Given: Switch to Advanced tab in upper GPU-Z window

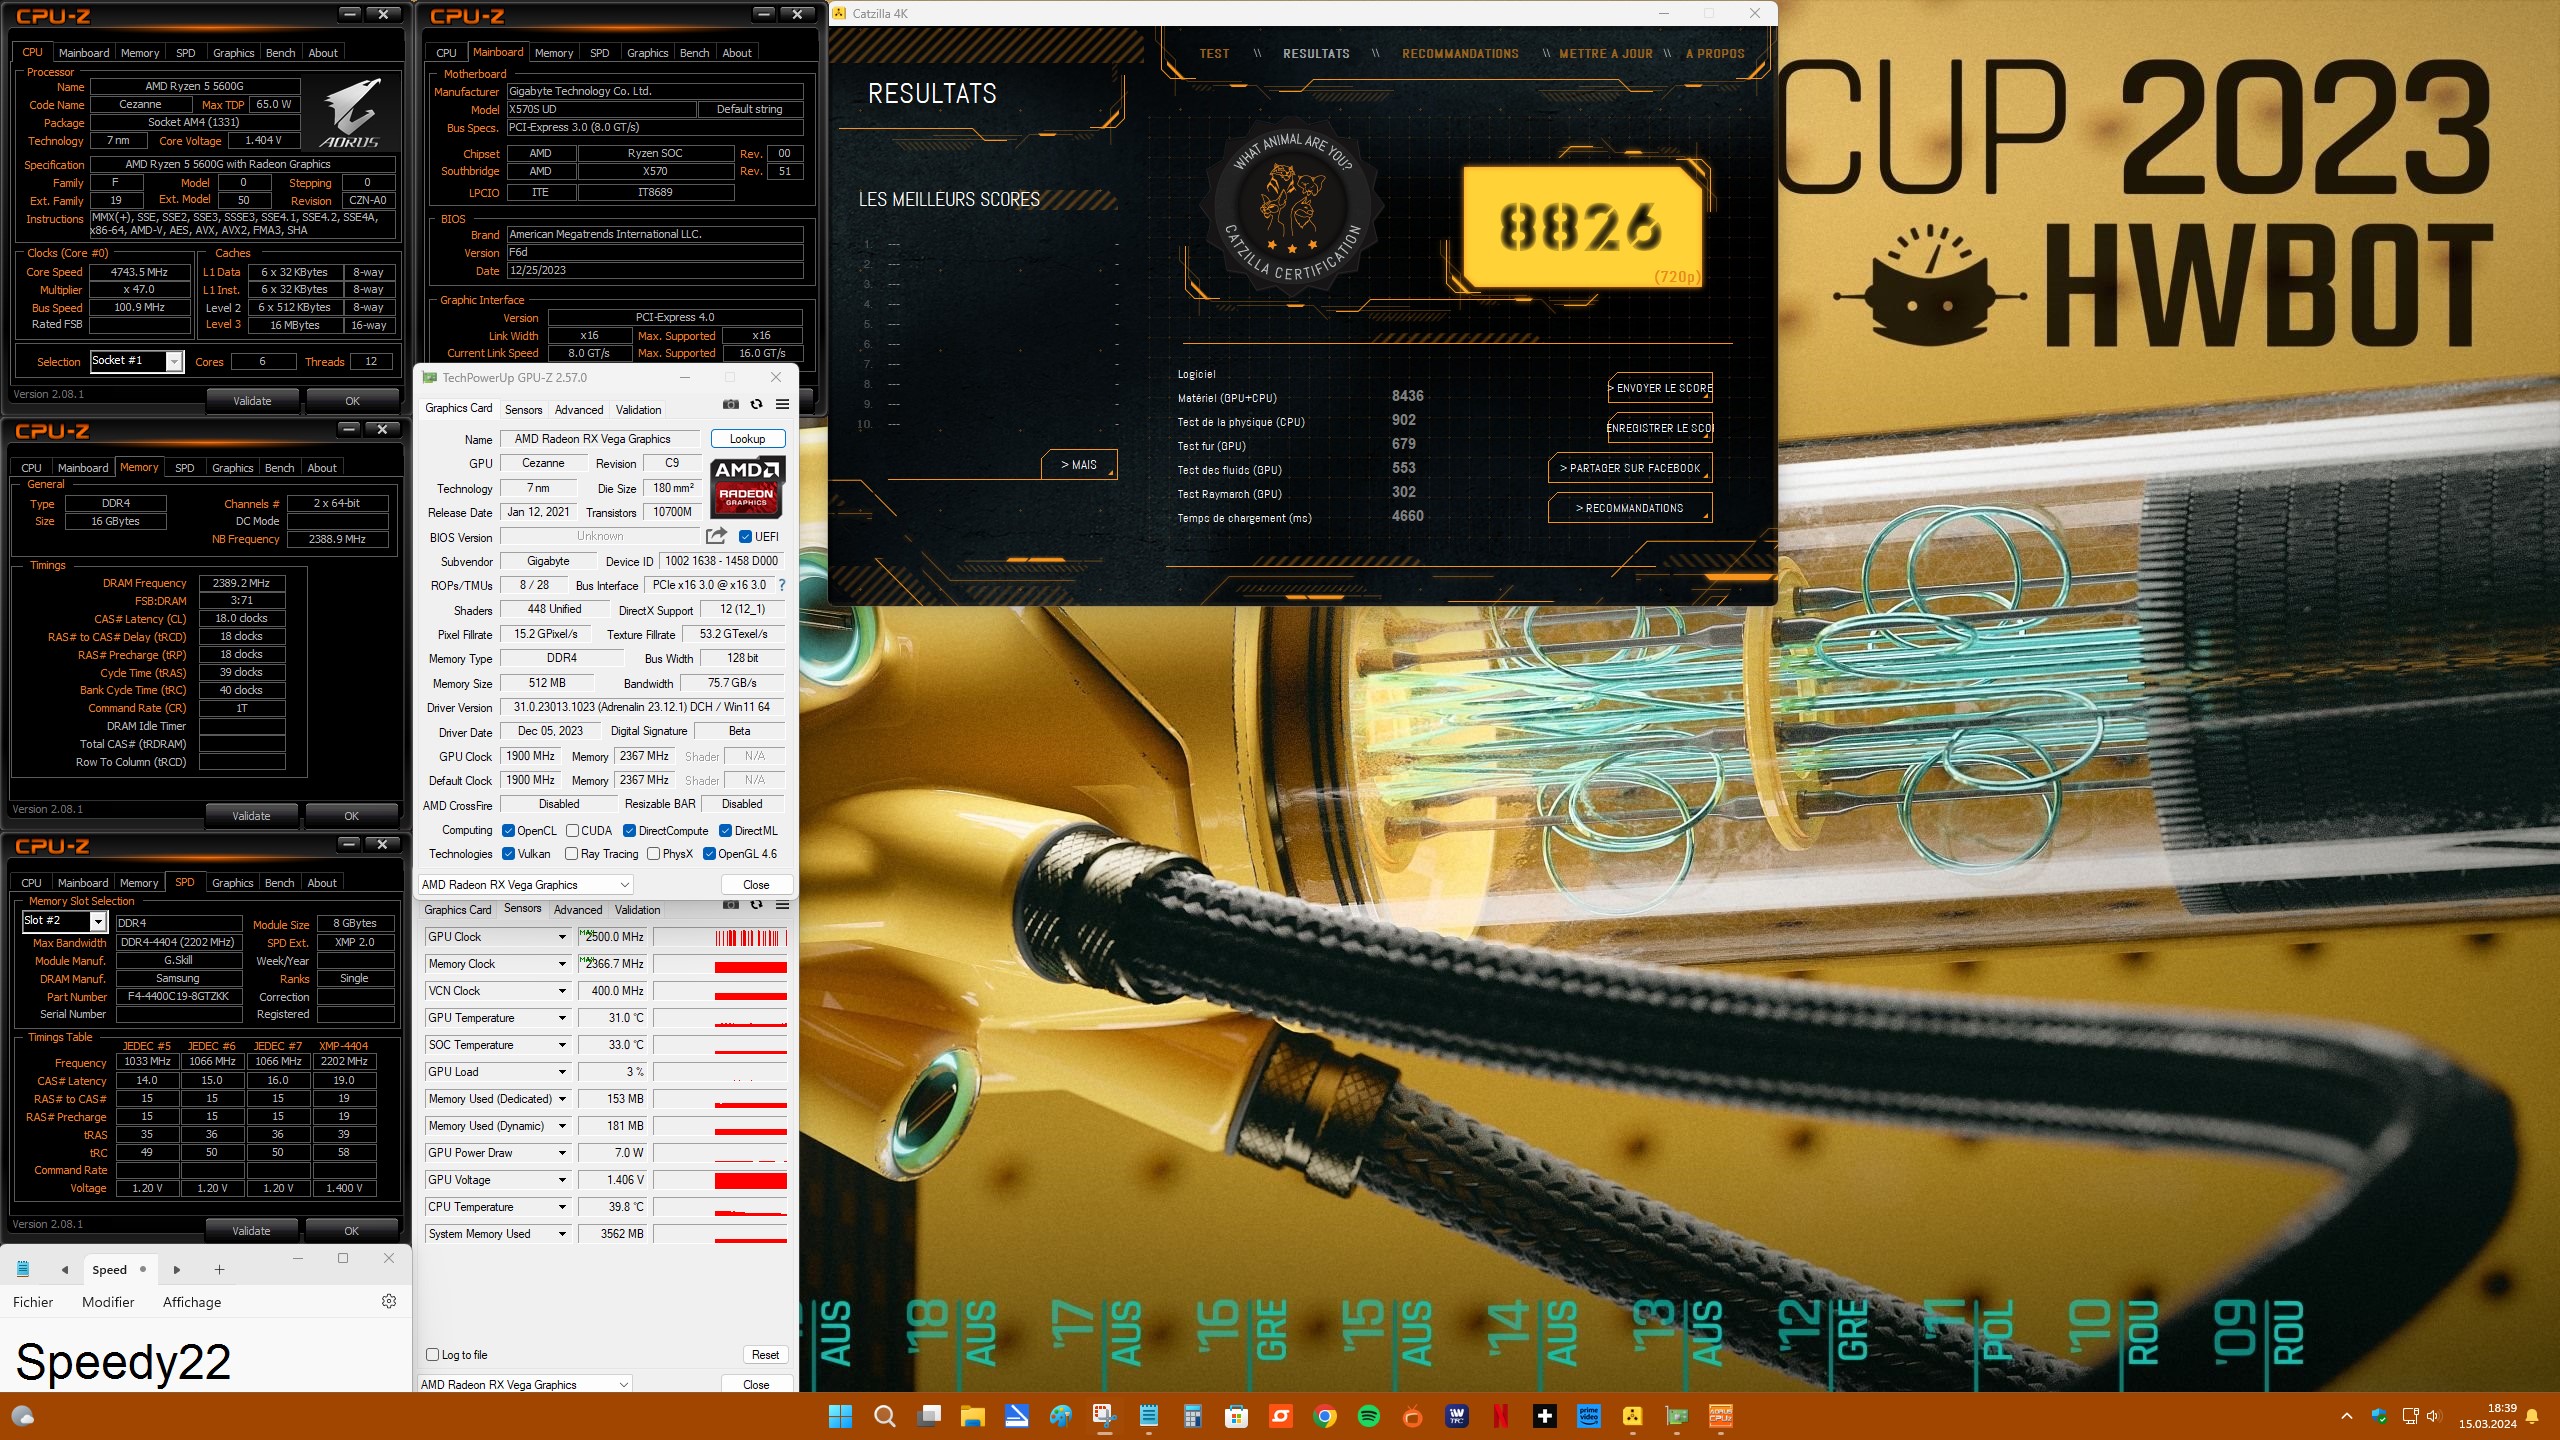Looking at the screenshot, I should [579, 410].
